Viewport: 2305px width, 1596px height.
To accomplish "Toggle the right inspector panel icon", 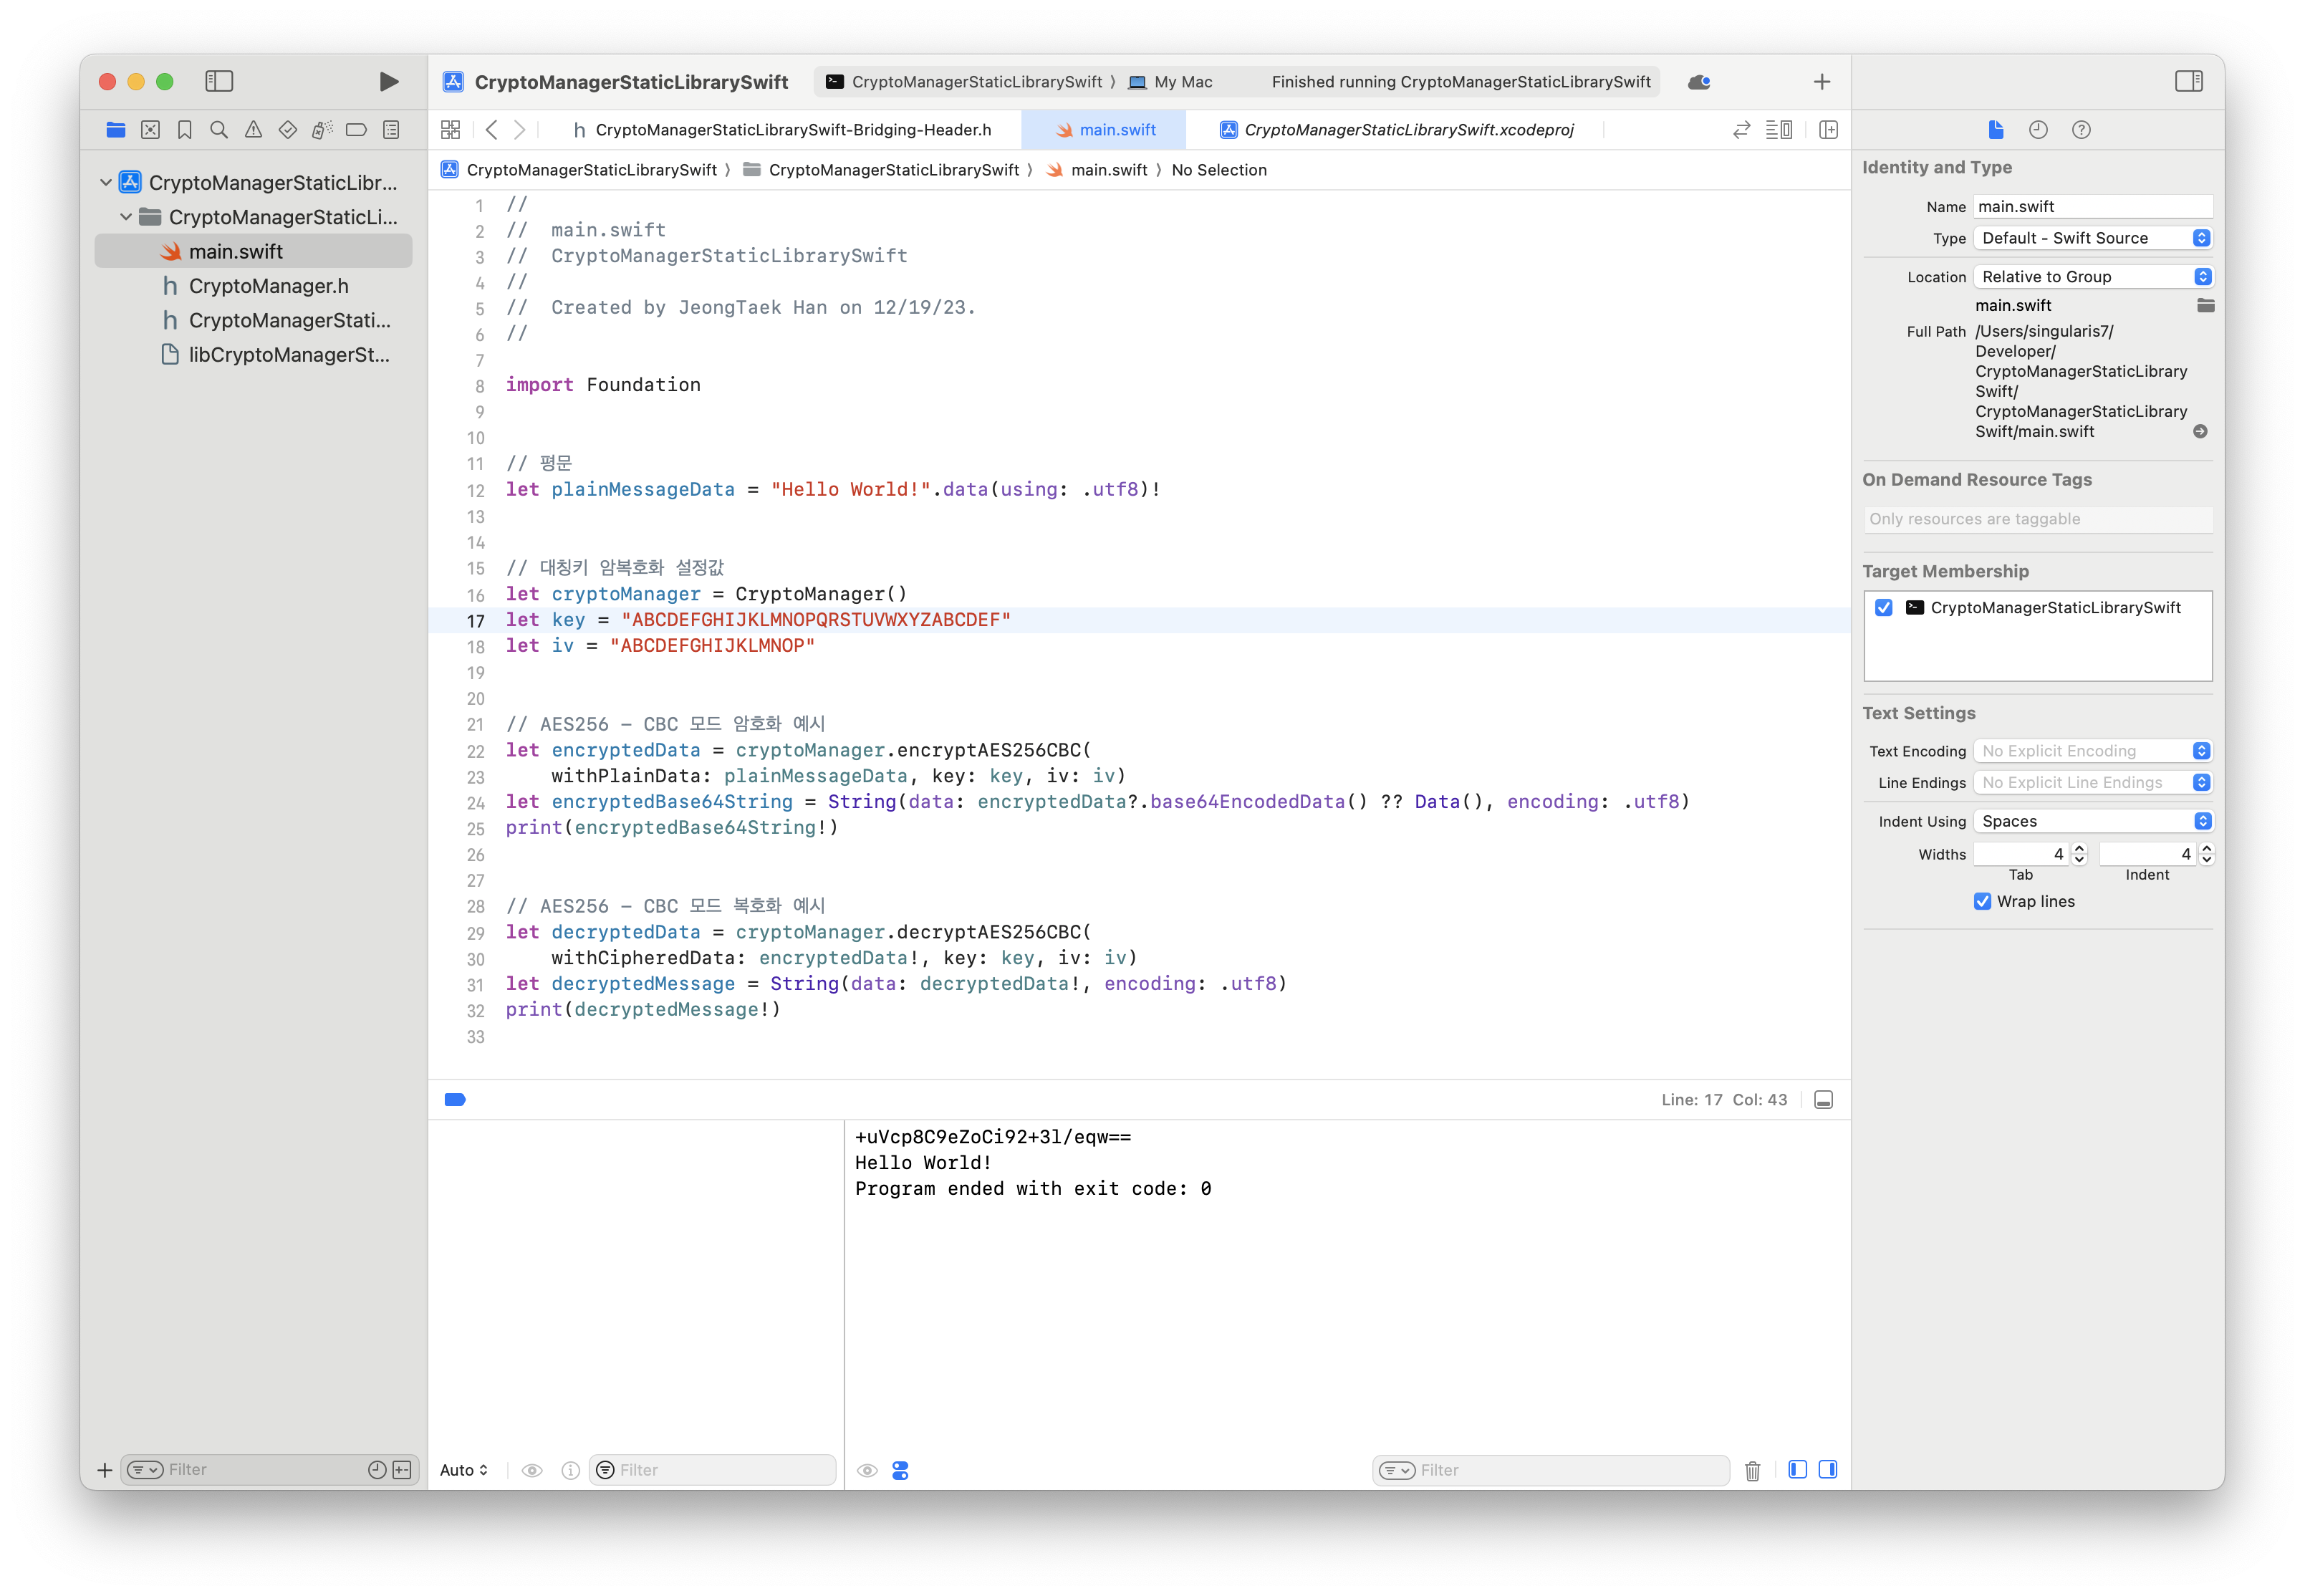I will (x=2188, y=82).
